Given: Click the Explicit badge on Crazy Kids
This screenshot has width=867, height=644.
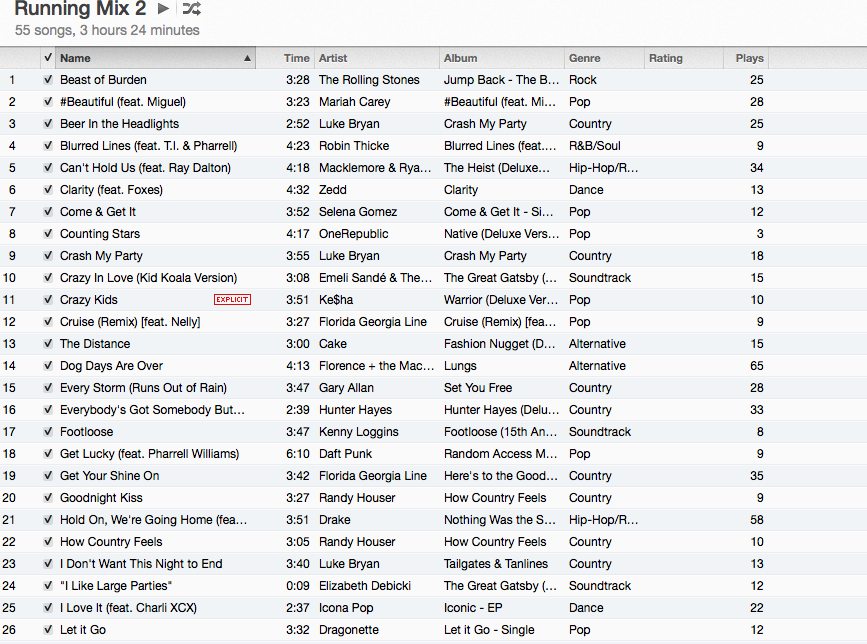Looking at the screenshot, I should (232, 300).
